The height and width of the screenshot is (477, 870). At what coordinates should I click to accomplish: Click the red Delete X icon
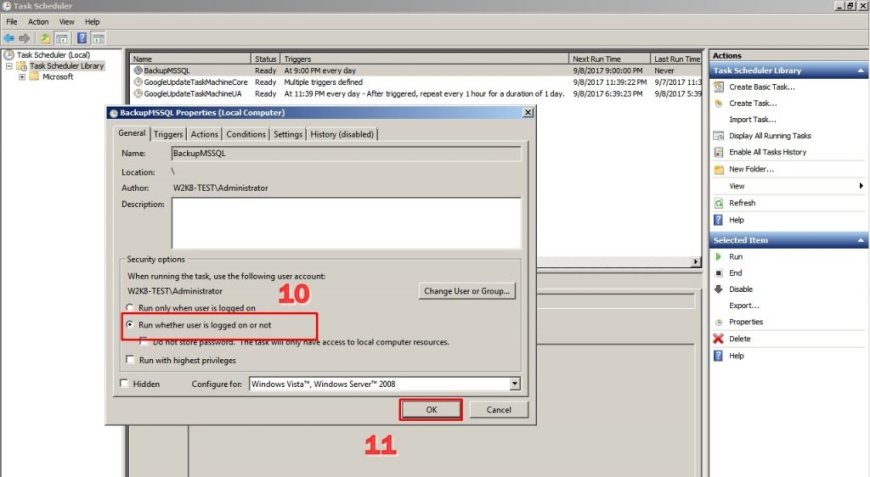(719, 339)
